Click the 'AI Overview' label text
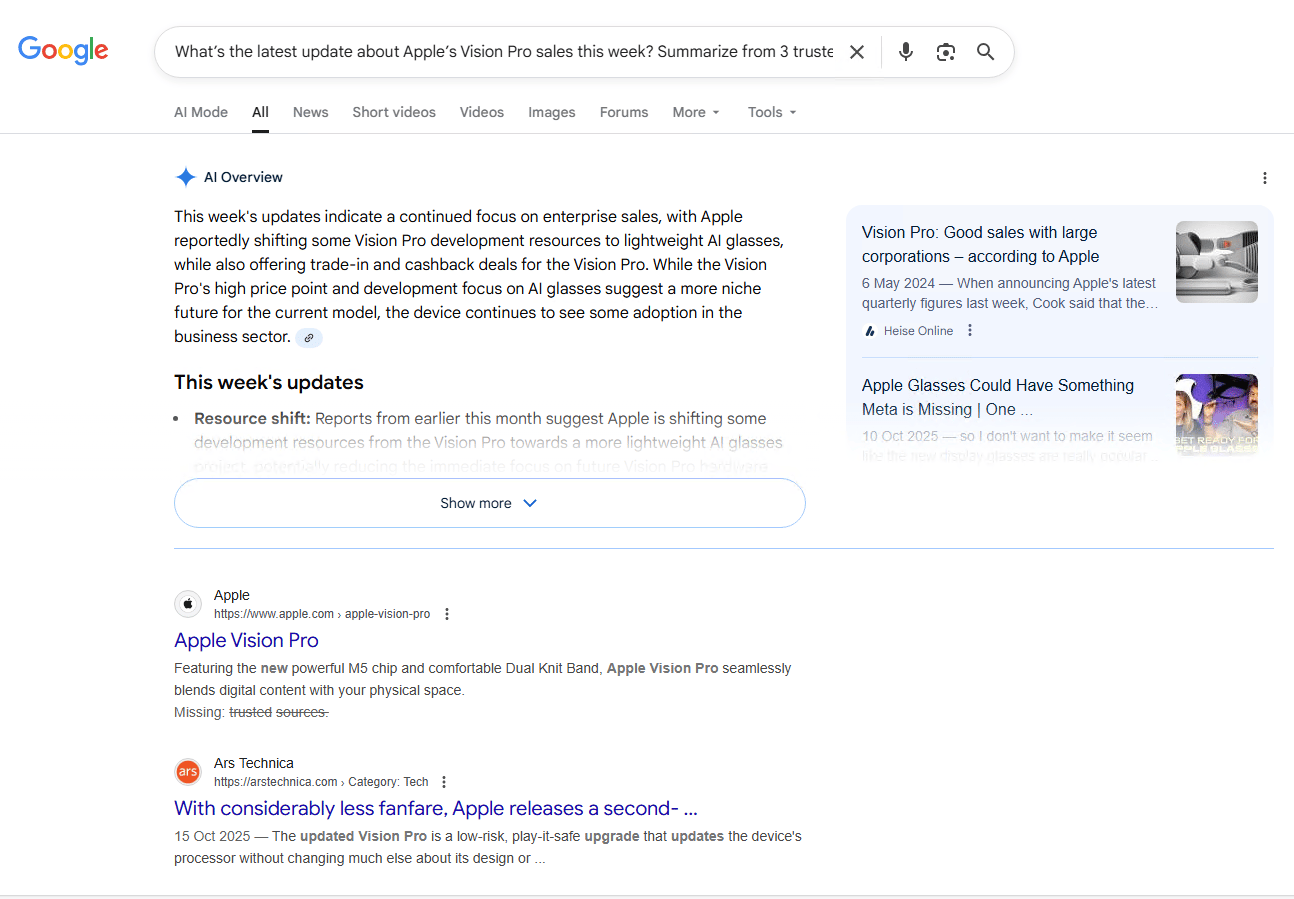The height and width of the screenshot is (899, 1294). pyautogui.click(x=243, y=177)
